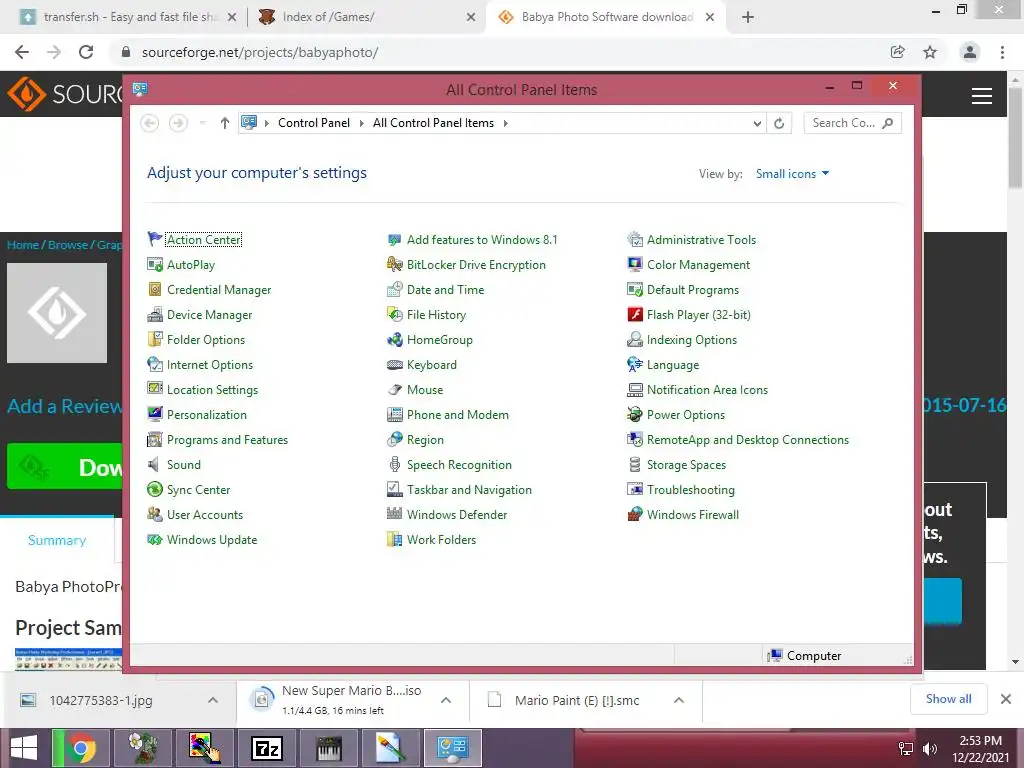Open a new Chrome tab
Screen dimensions: 1024x768
coord(748,17)
